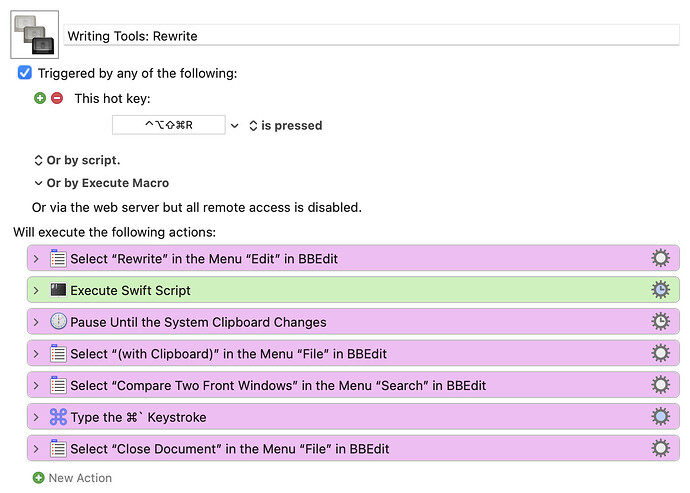Image resolution: width=690 pixels, height=493 pixels.
Task: Open gear menu for "Compare Two Front Windows" action
Action: pyautogui.click(x=660, y=385)
